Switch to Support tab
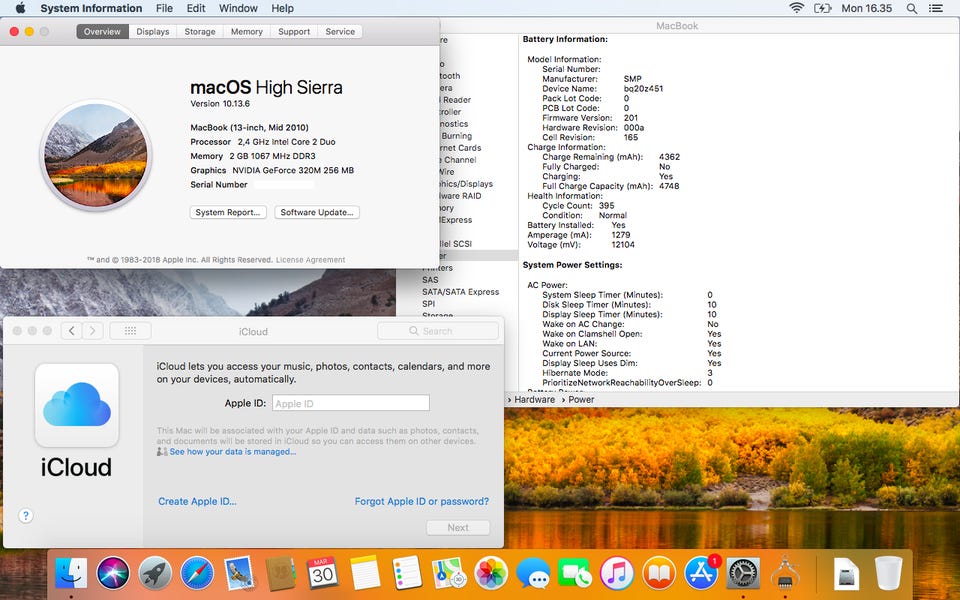Viewport: 960px width, 600px height. [x=294, y=31]
